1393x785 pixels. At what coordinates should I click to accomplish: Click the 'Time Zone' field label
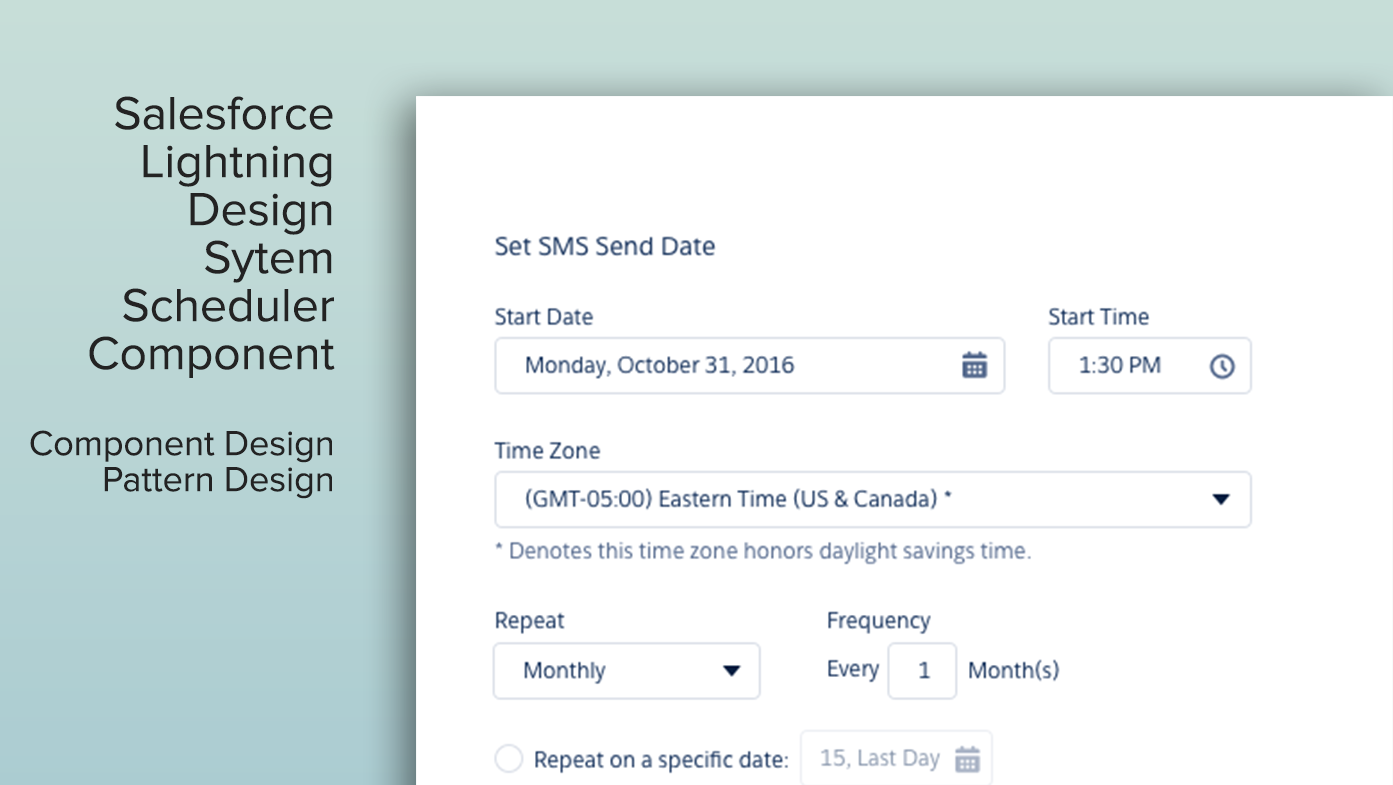[548, 451]
